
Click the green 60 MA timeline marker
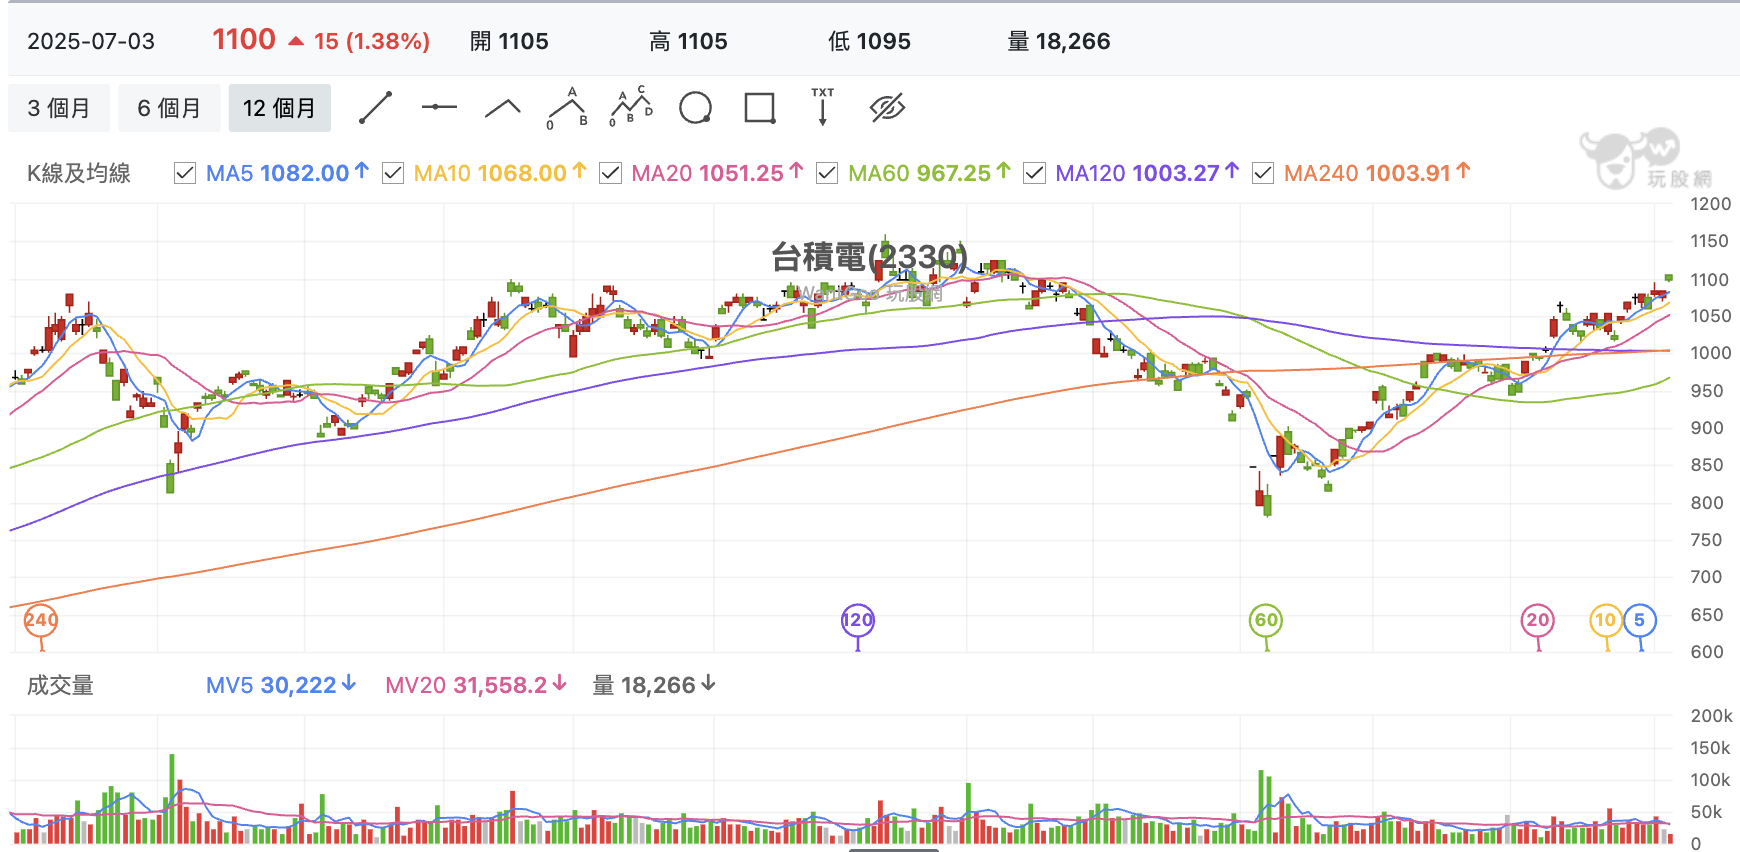coord(1266,620)
